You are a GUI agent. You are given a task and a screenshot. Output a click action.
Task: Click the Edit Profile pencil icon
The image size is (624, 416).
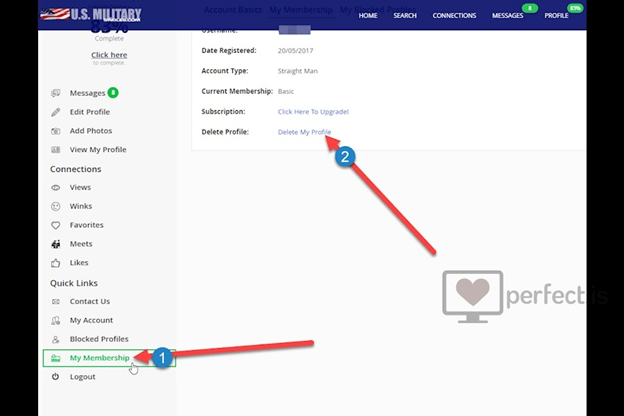[x=56, y=112]
